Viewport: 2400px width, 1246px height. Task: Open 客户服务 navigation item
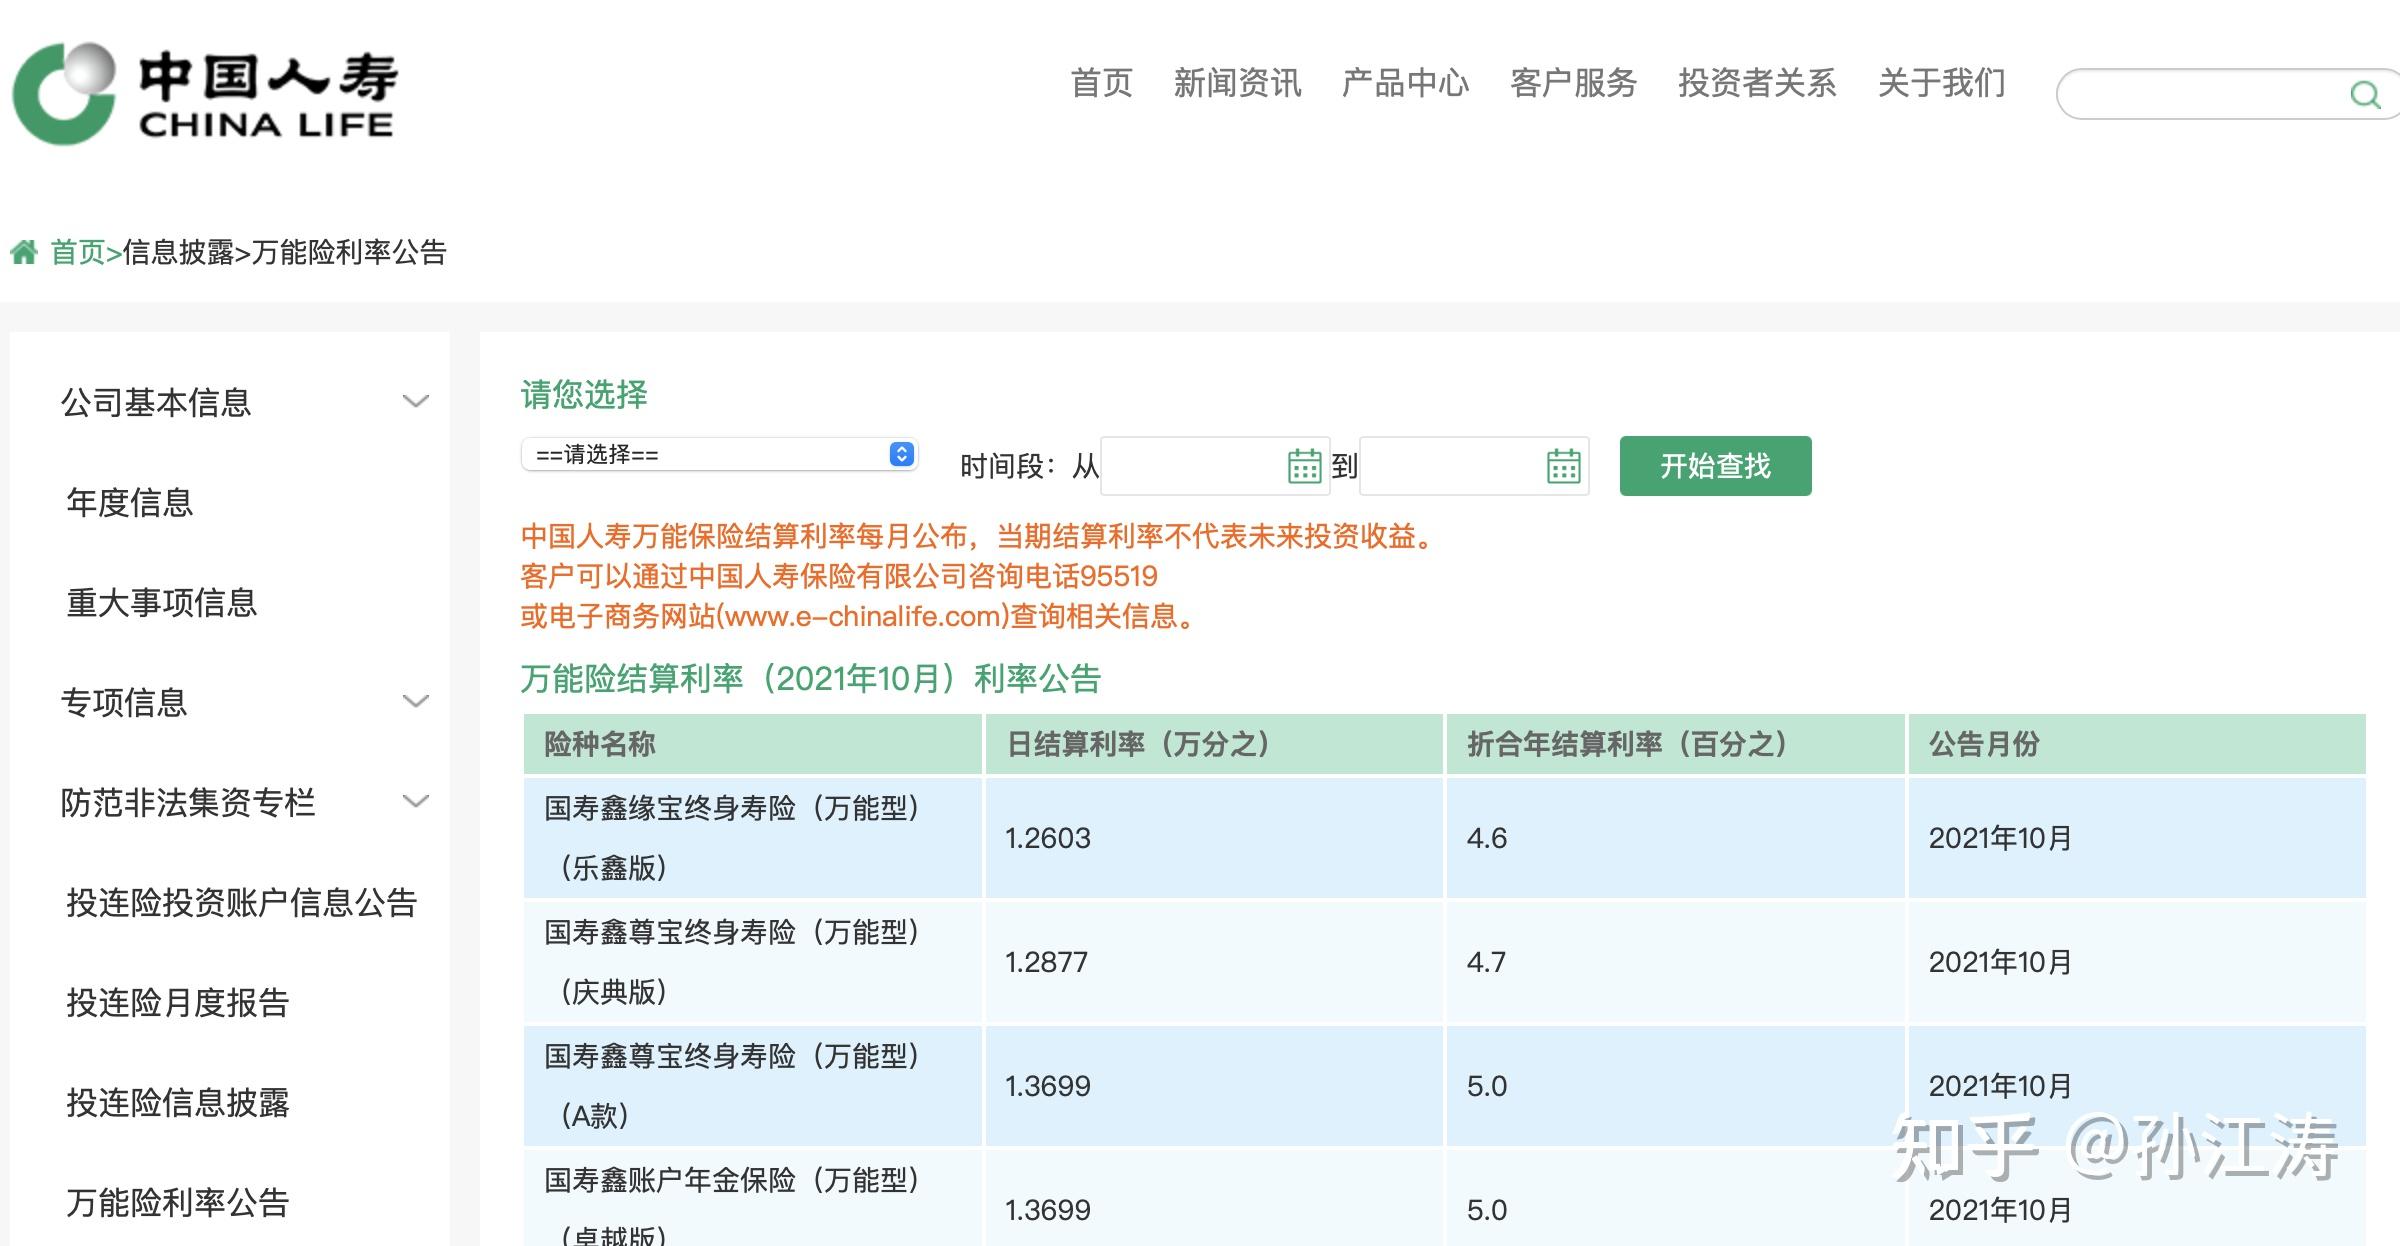(1573, 83)
